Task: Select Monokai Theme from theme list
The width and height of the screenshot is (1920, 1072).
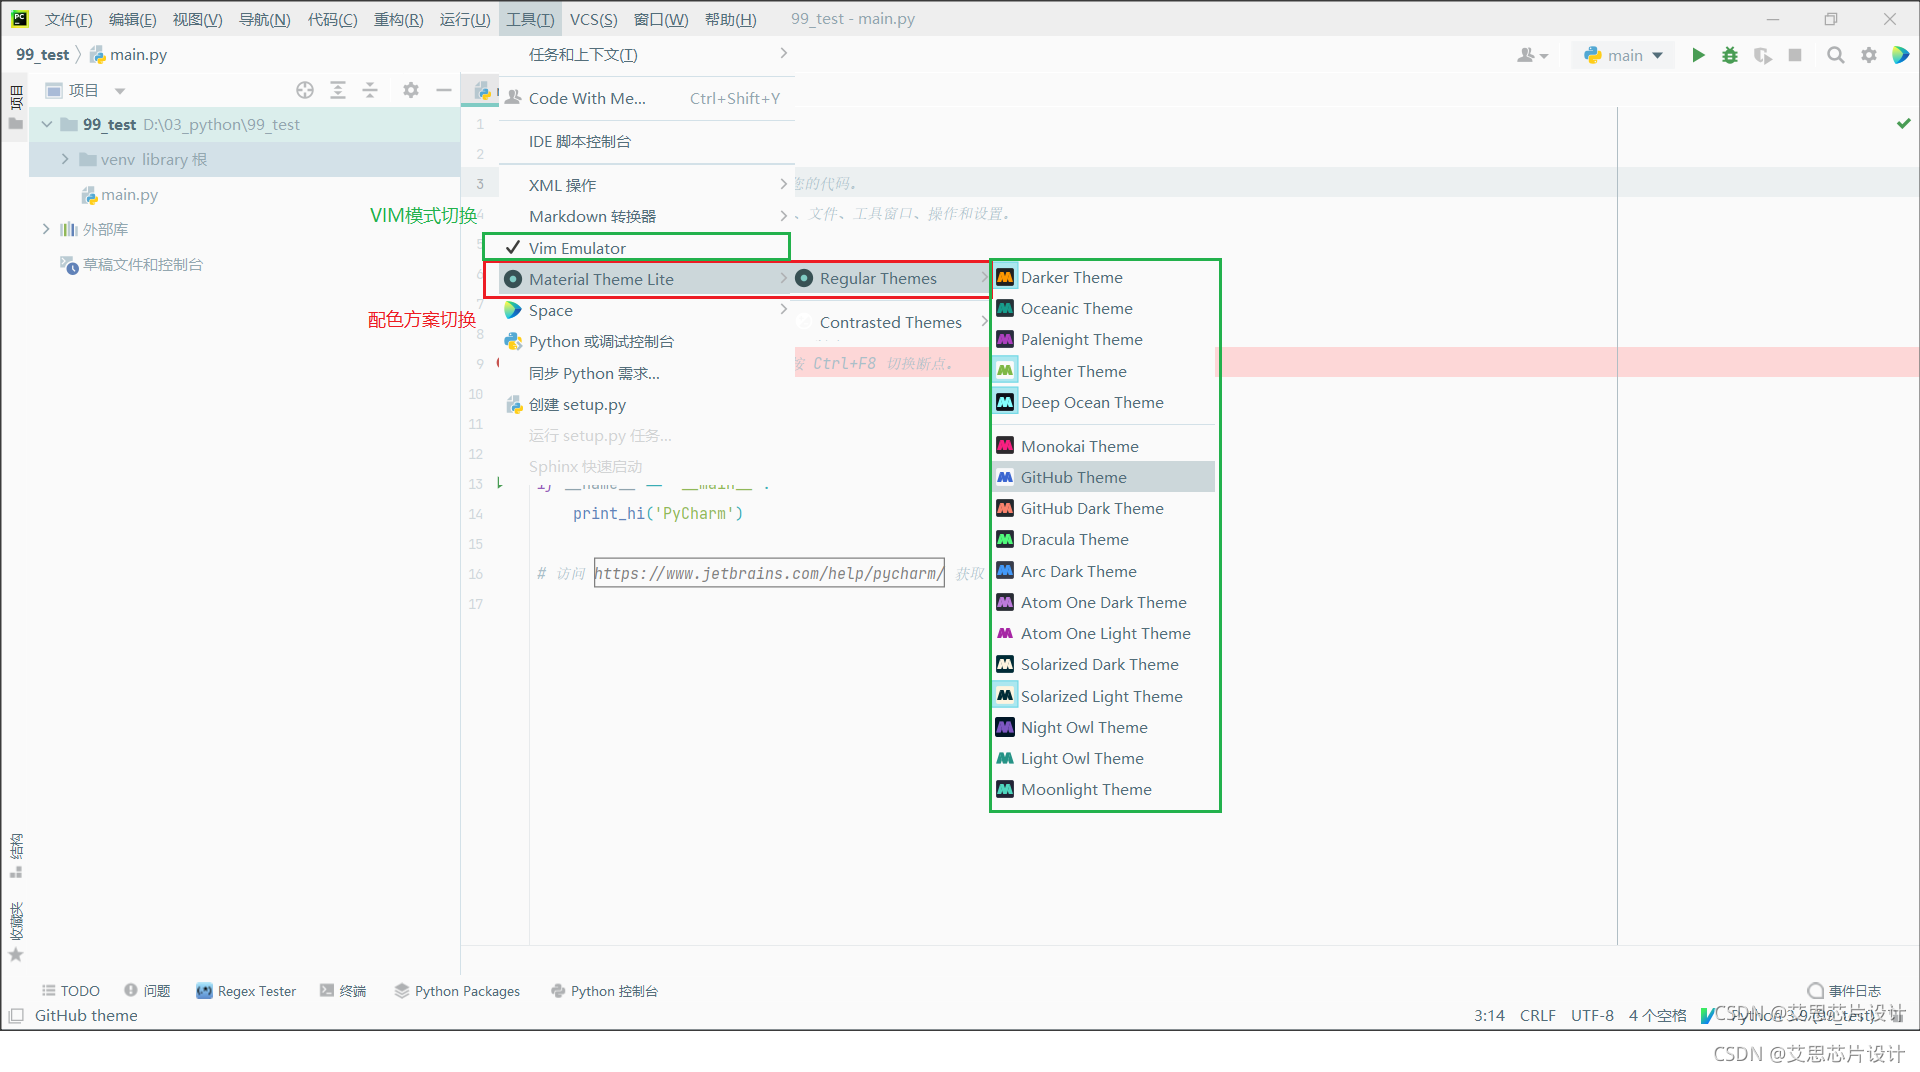Action: 1104,446
